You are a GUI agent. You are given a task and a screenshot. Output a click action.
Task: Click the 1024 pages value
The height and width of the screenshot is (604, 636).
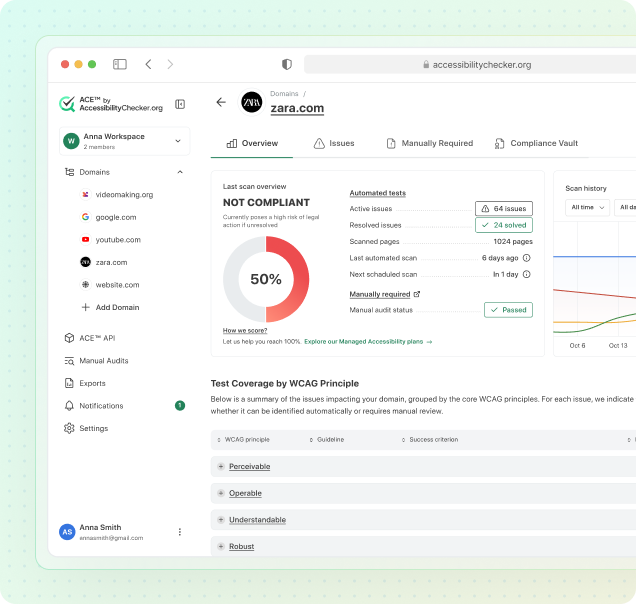(513, 241)
